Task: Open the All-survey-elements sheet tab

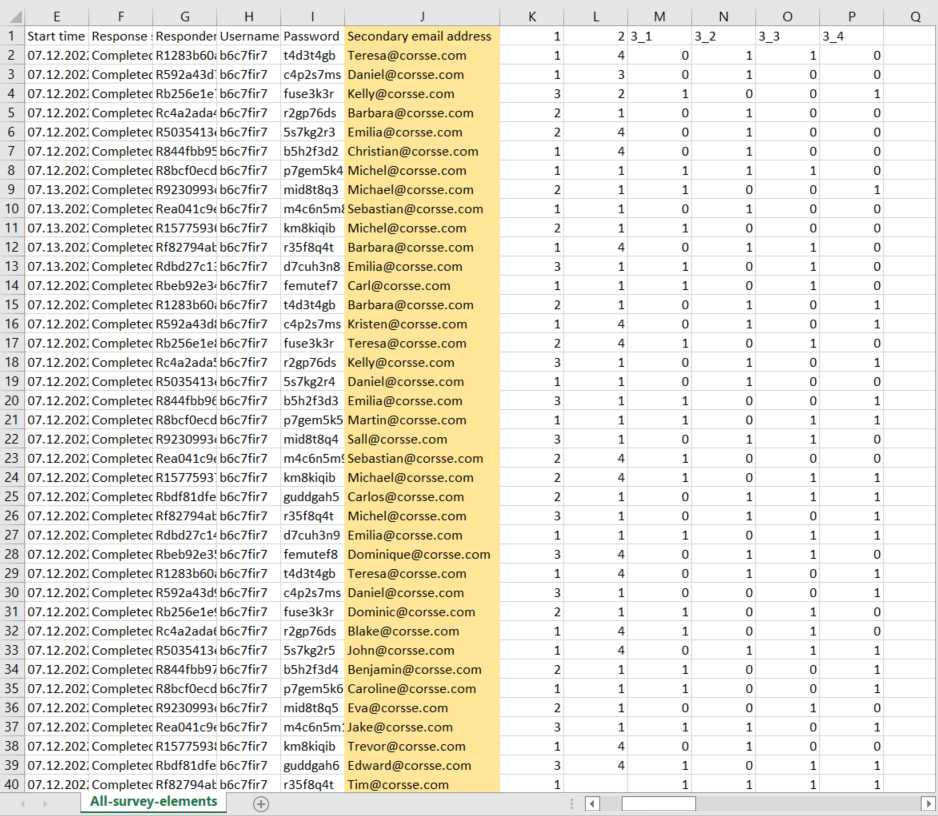Action: (x=153, y=802)
